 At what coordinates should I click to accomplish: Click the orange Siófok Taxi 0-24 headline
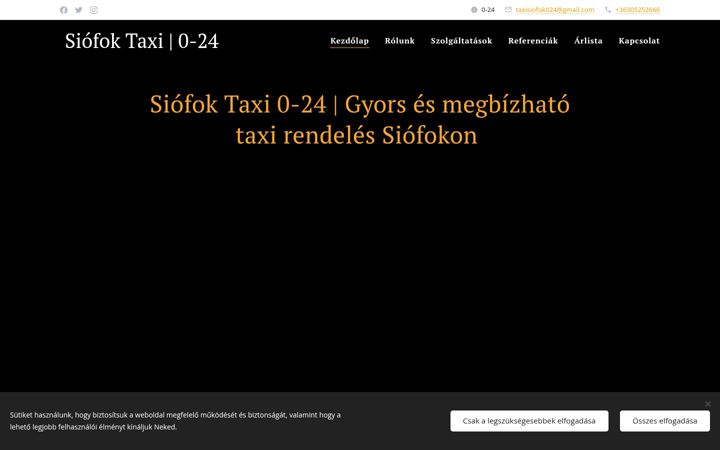click(x=360, y=119)
